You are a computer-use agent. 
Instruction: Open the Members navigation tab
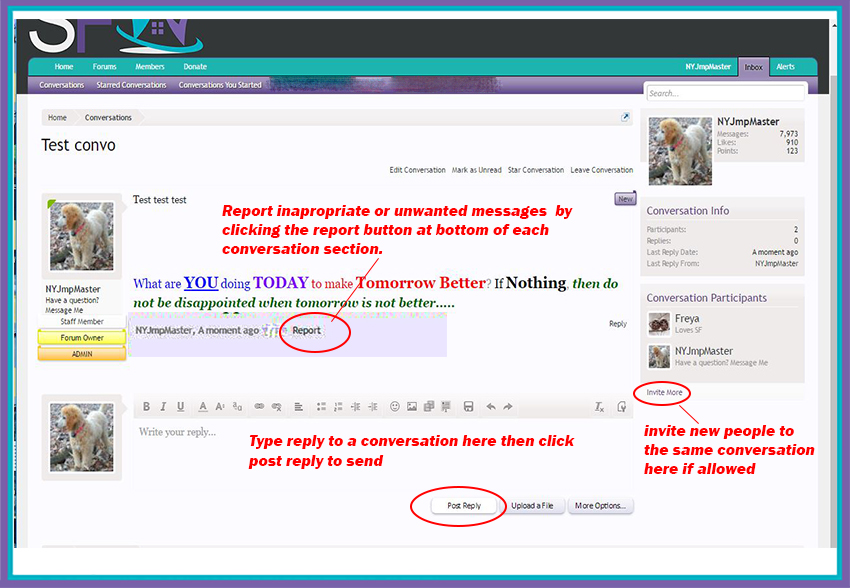click(150, 67)
